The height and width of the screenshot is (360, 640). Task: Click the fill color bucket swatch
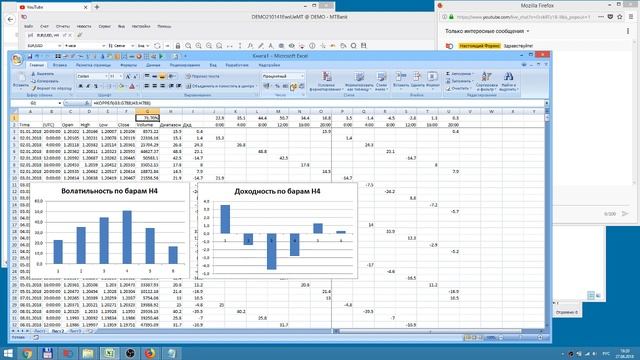pos(121,86)
